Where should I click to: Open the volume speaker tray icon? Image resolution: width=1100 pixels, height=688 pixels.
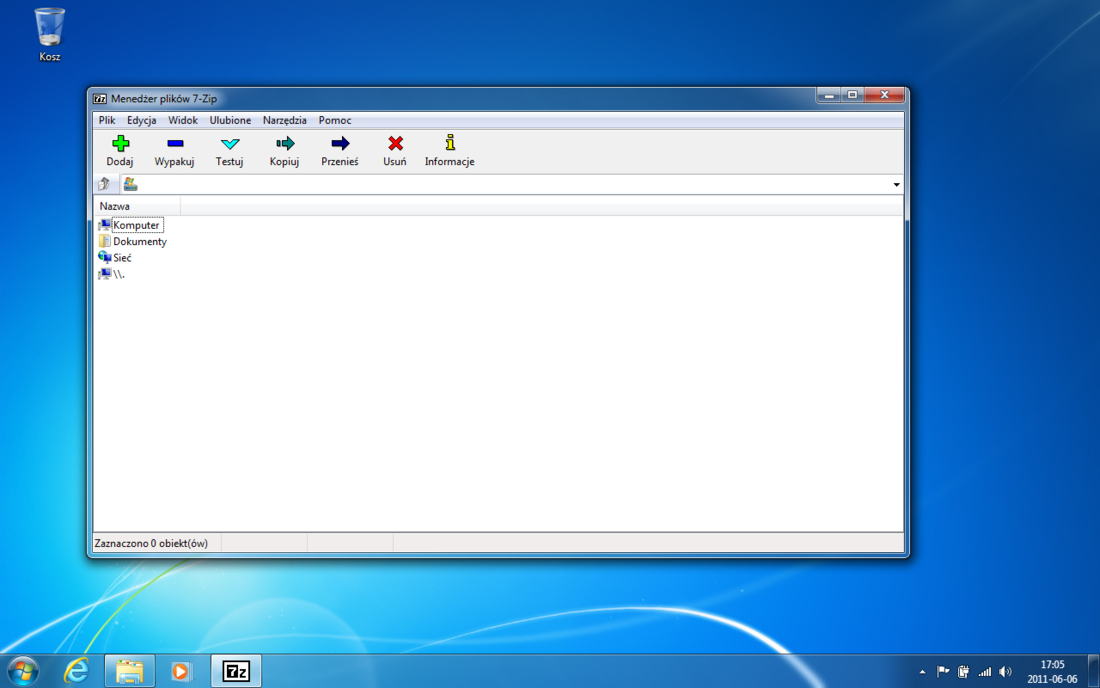click(1006, 672)
